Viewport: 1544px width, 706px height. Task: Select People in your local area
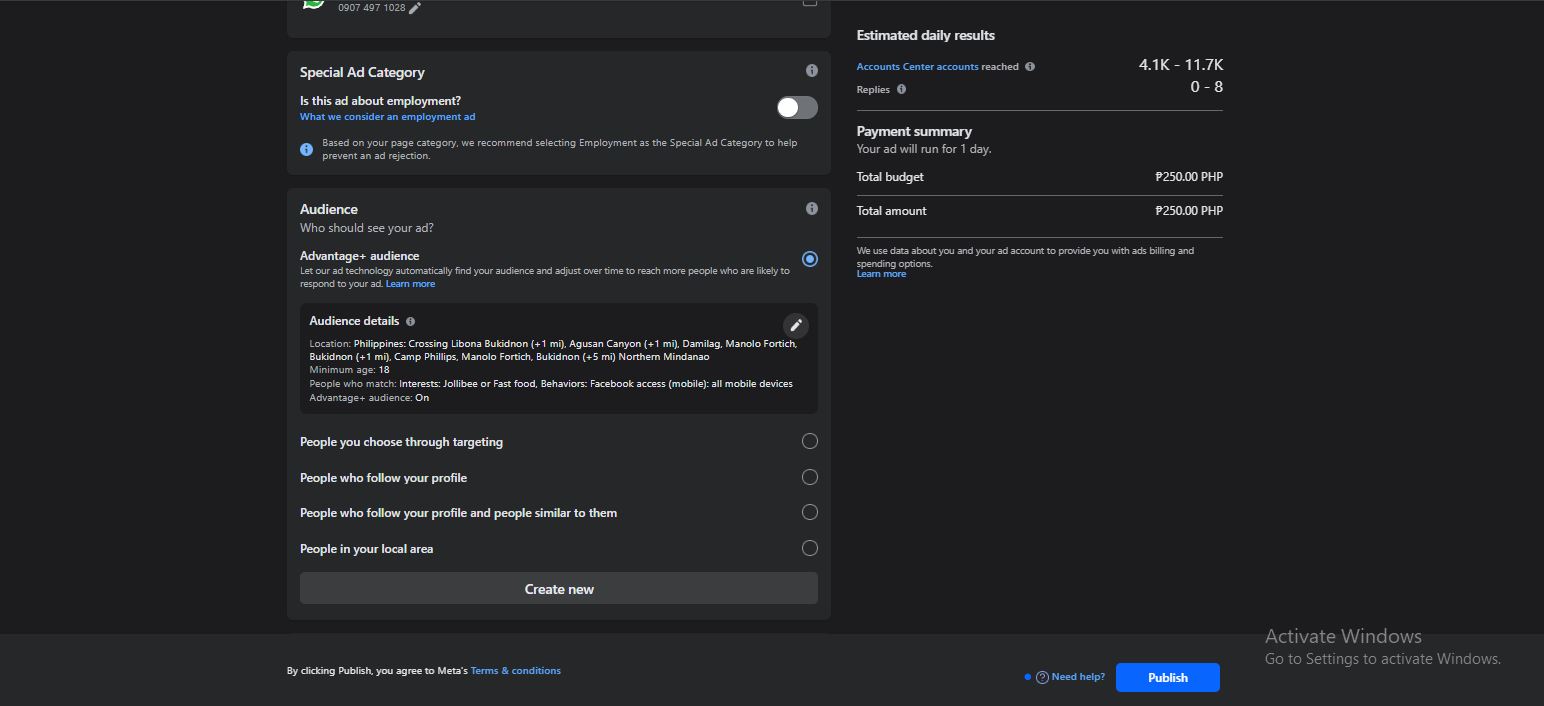[x=810, y=548]
